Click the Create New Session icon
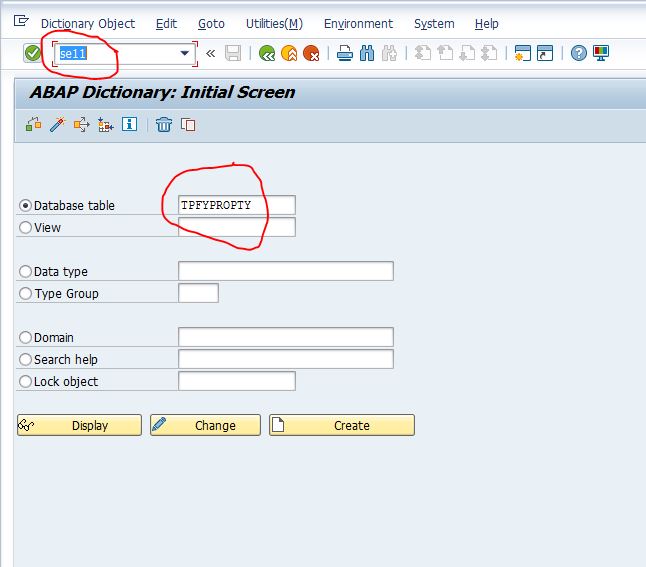The image size is (646, 567). click(x=522, y=53)
